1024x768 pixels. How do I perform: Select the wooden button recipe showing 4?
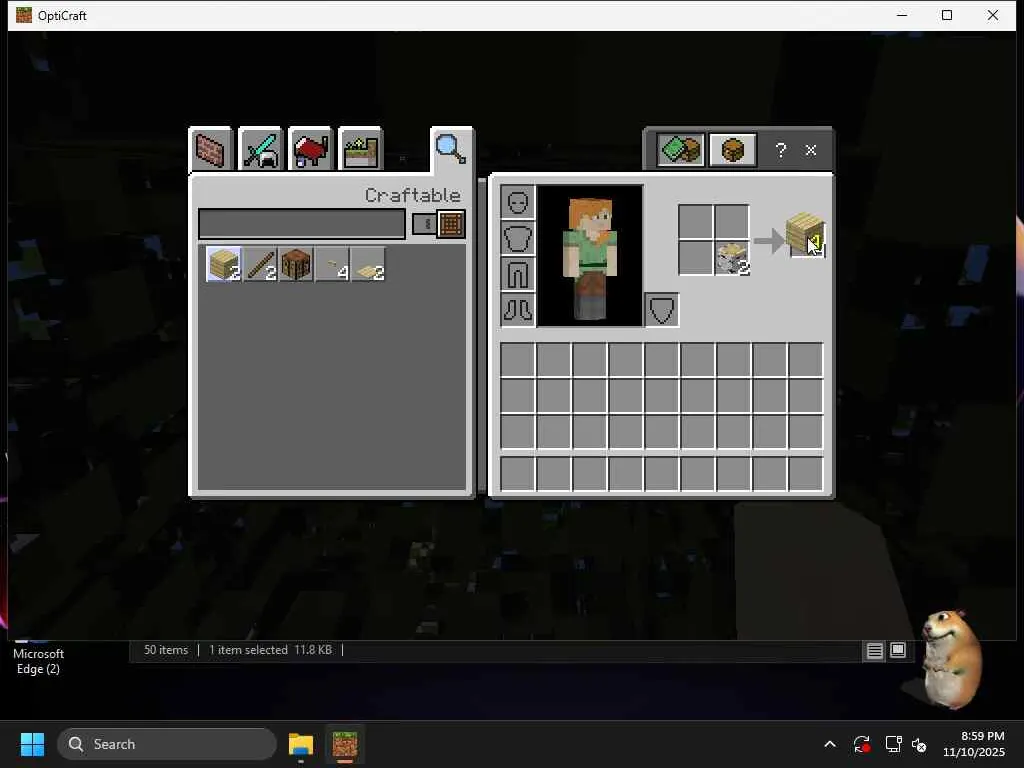click(x=332, y=264)
